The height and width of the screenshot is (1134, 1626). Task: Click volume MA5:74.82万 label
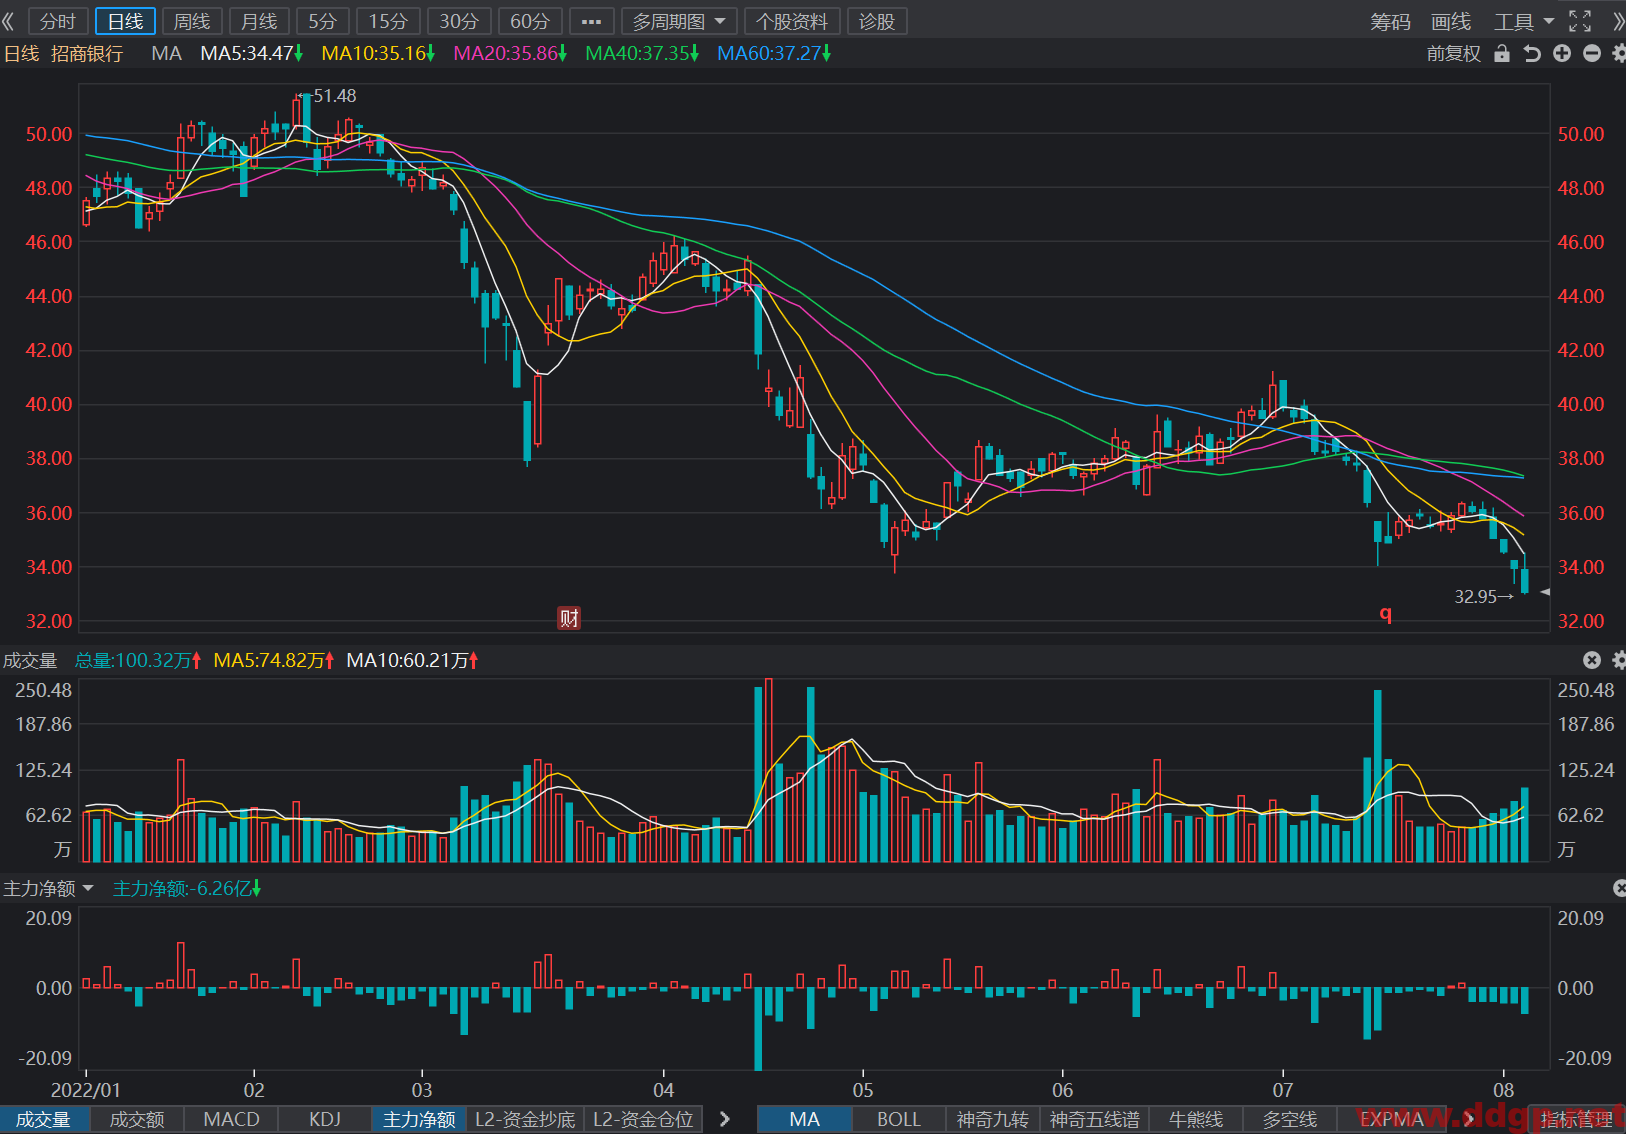[273, 660]
